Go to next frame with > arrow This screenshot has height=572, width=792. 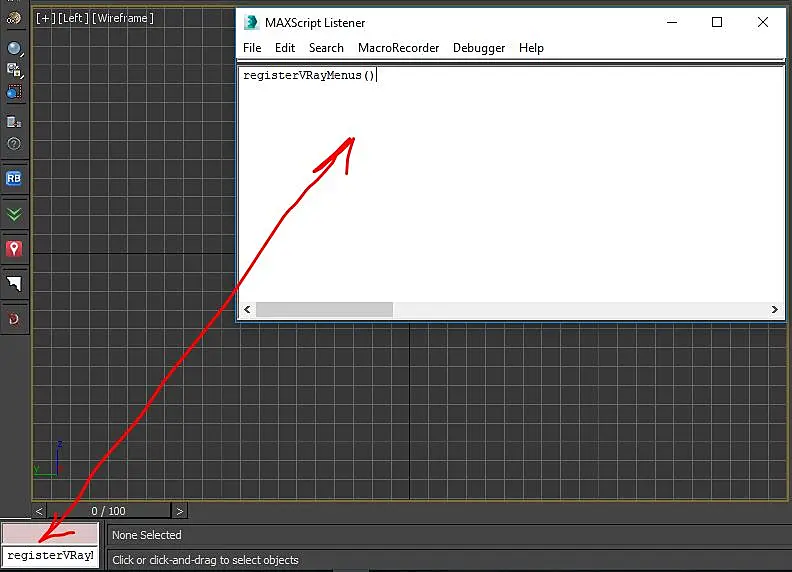tap(179, 511)
